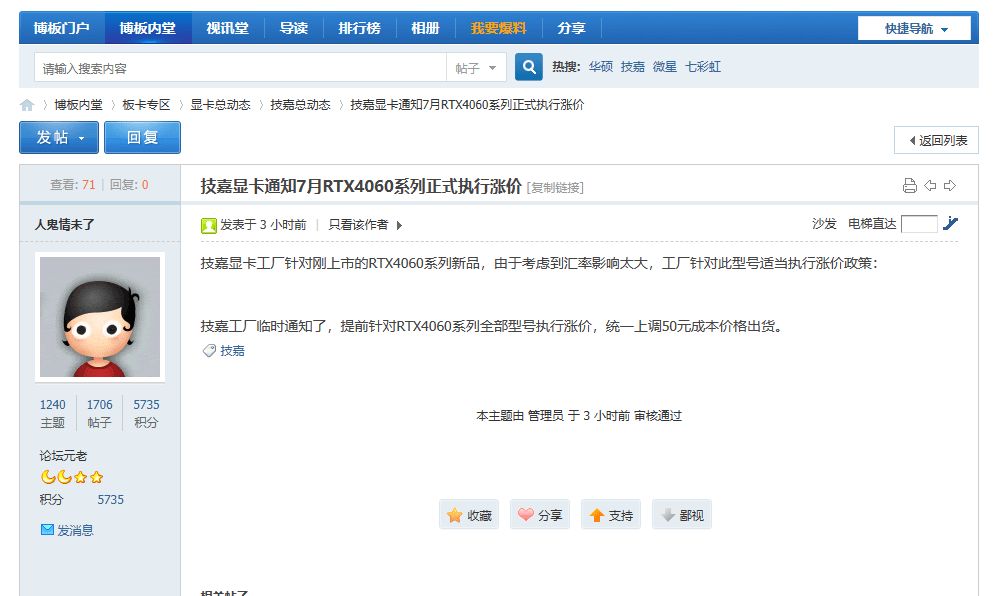
Task: Click the 沙发 floor label
Action: [824, 224]
